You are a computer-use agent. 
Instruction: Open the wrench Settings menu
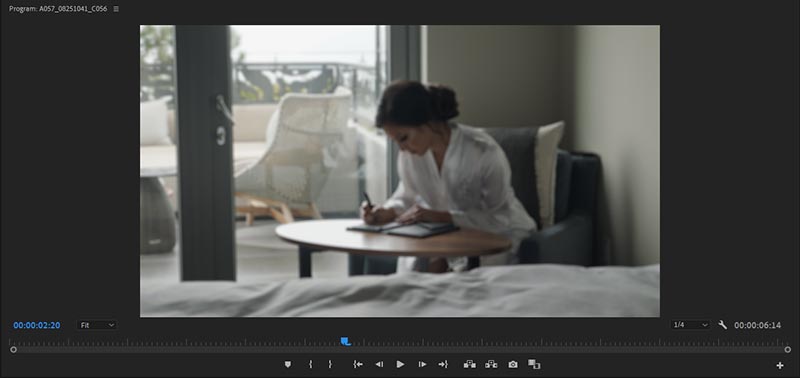(722, 325)
